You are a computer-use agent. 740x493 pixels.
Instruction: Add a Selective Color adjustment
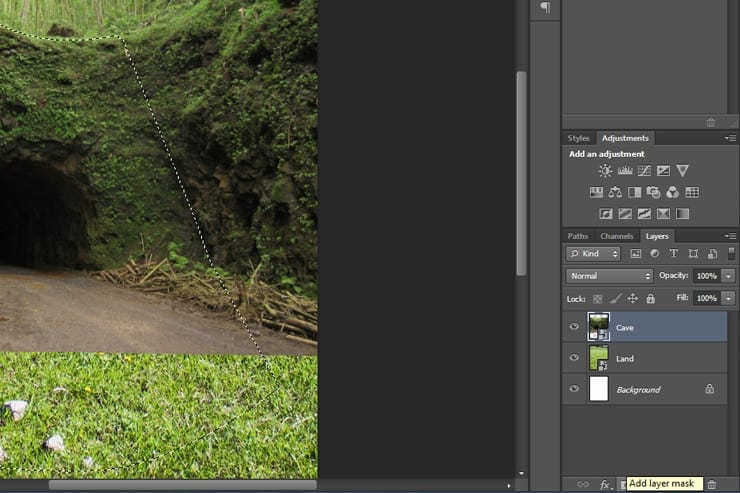tap(663, 214)
